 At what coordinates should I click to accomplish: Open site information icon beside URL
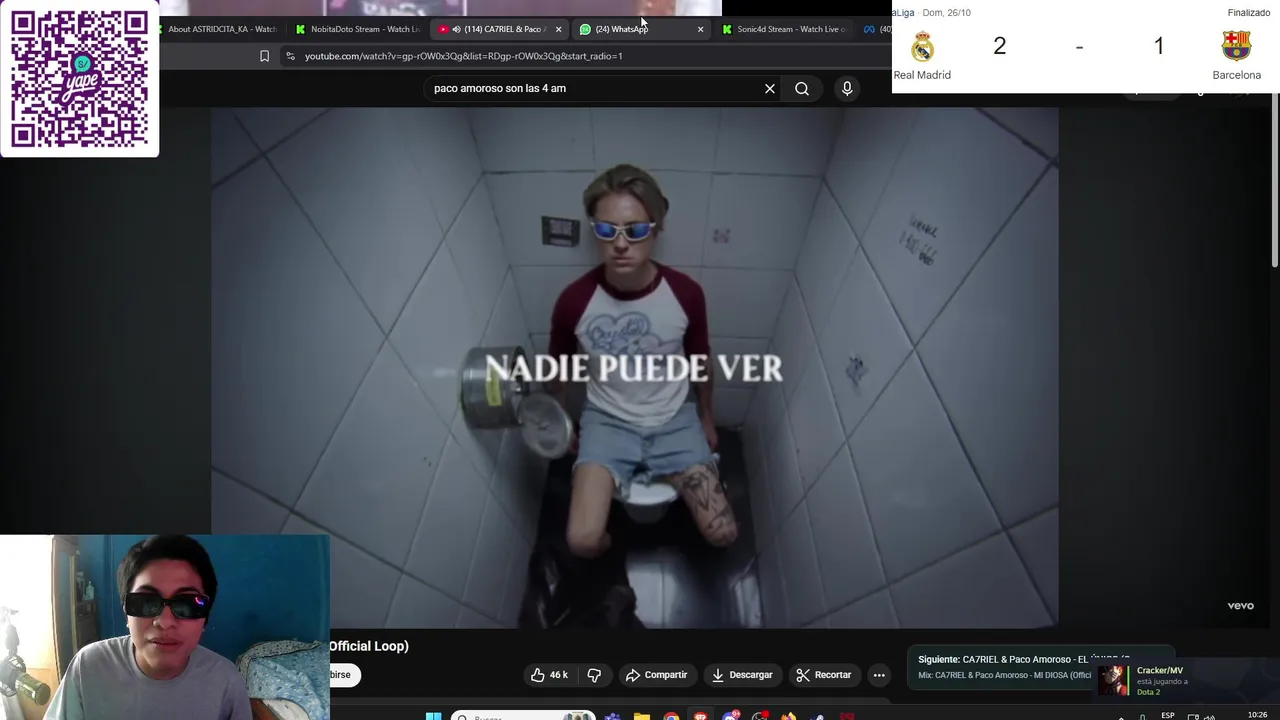290,56
